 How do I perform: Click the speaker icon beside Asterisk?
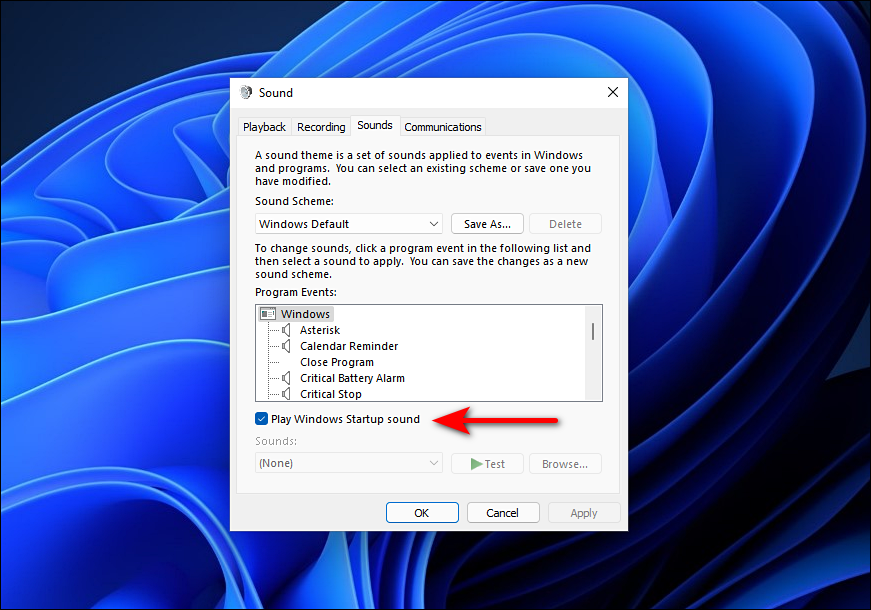[288, 330]
